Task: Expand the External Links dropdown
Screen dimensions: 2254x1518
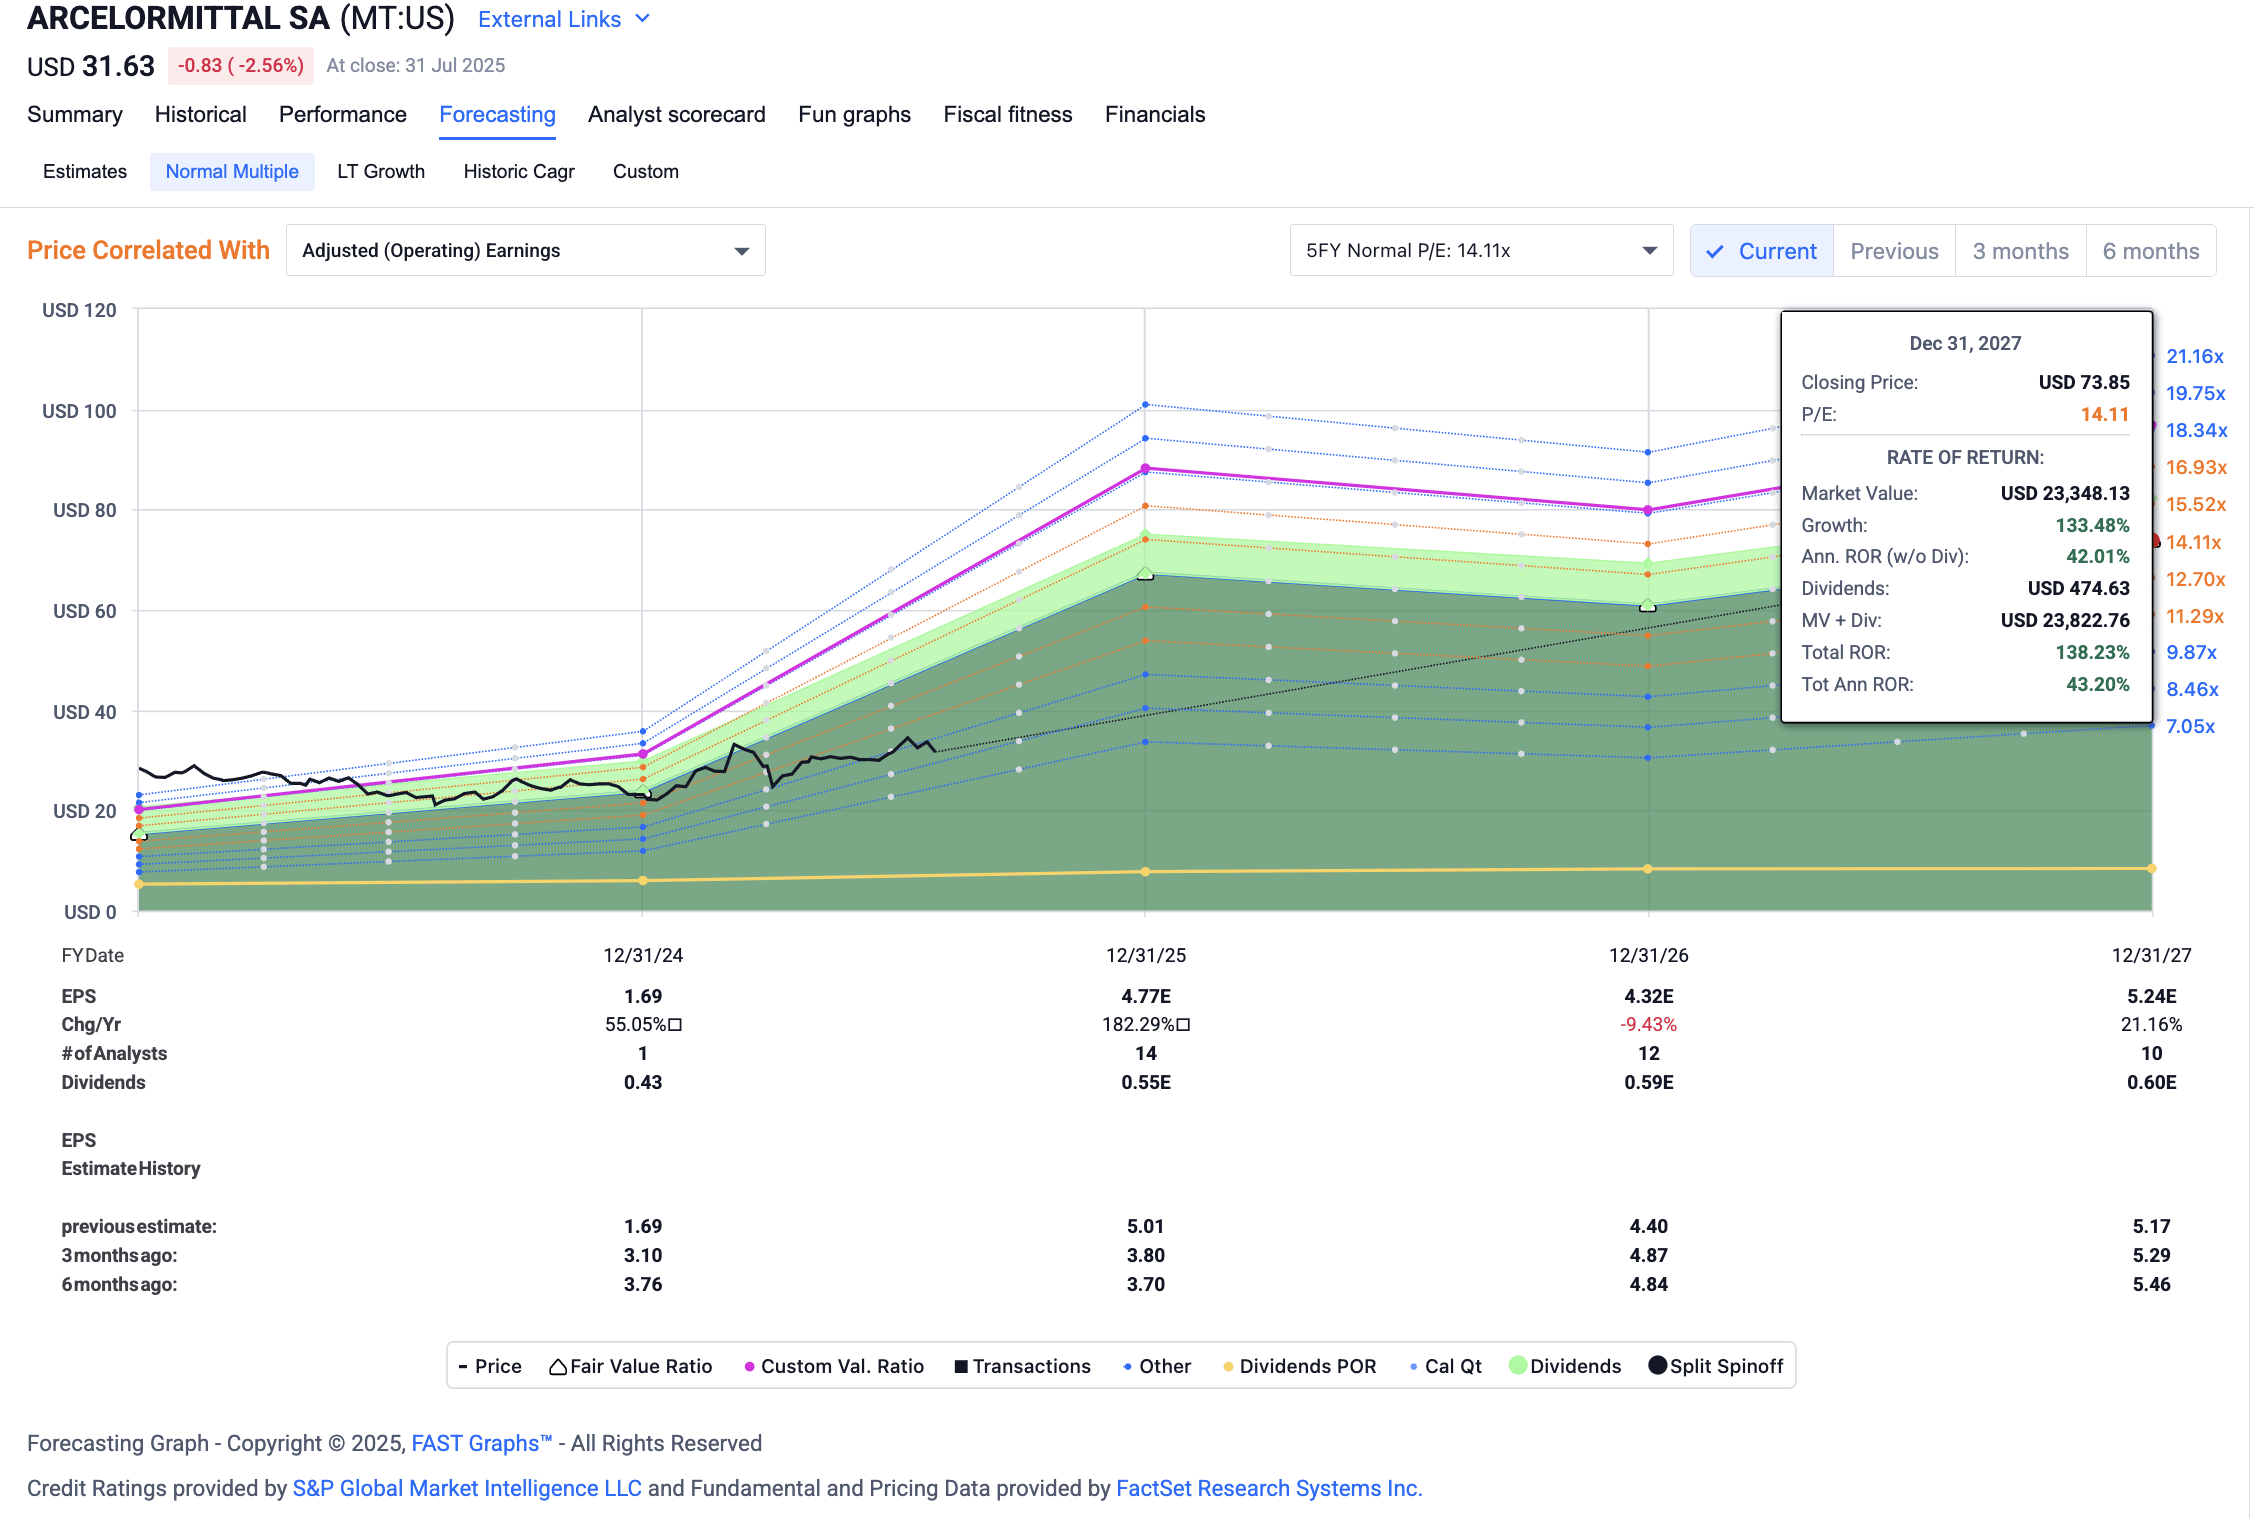Action: [564, 19]
